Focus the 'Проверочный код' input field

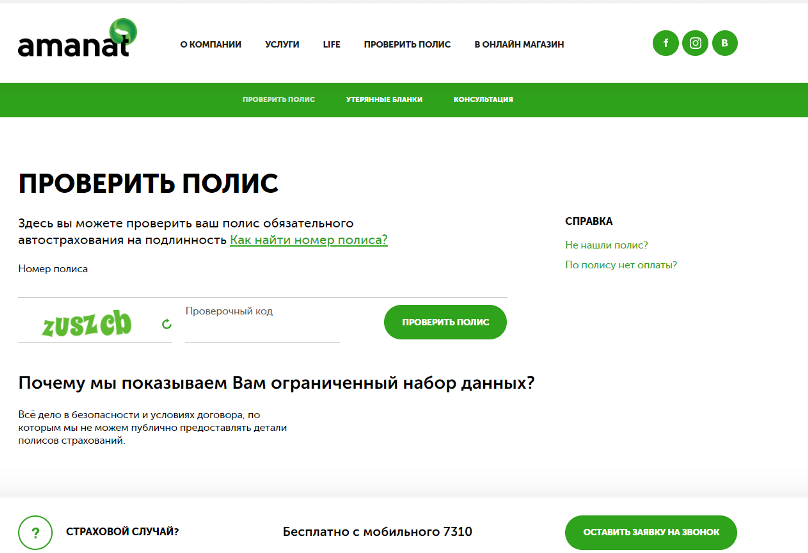262,328
